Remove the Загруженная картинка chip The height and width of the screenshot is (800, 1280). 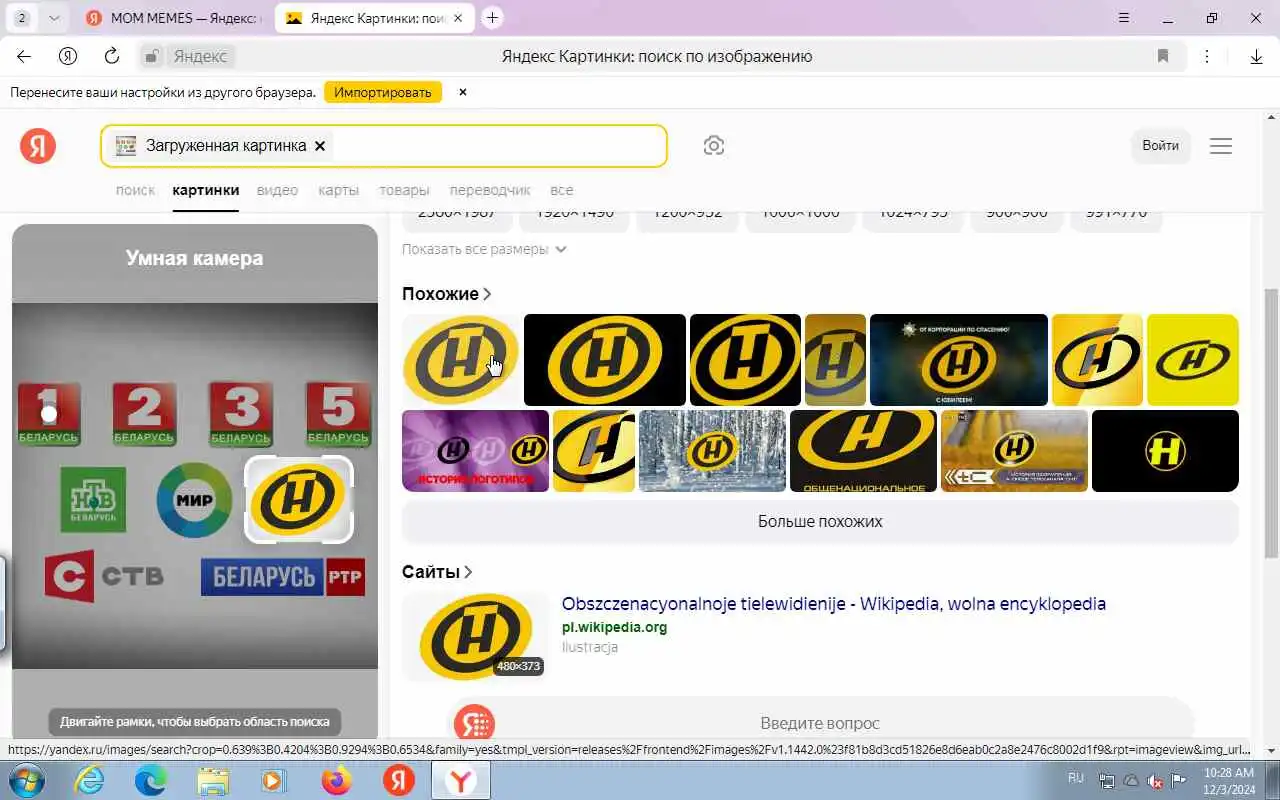[320, 146]
